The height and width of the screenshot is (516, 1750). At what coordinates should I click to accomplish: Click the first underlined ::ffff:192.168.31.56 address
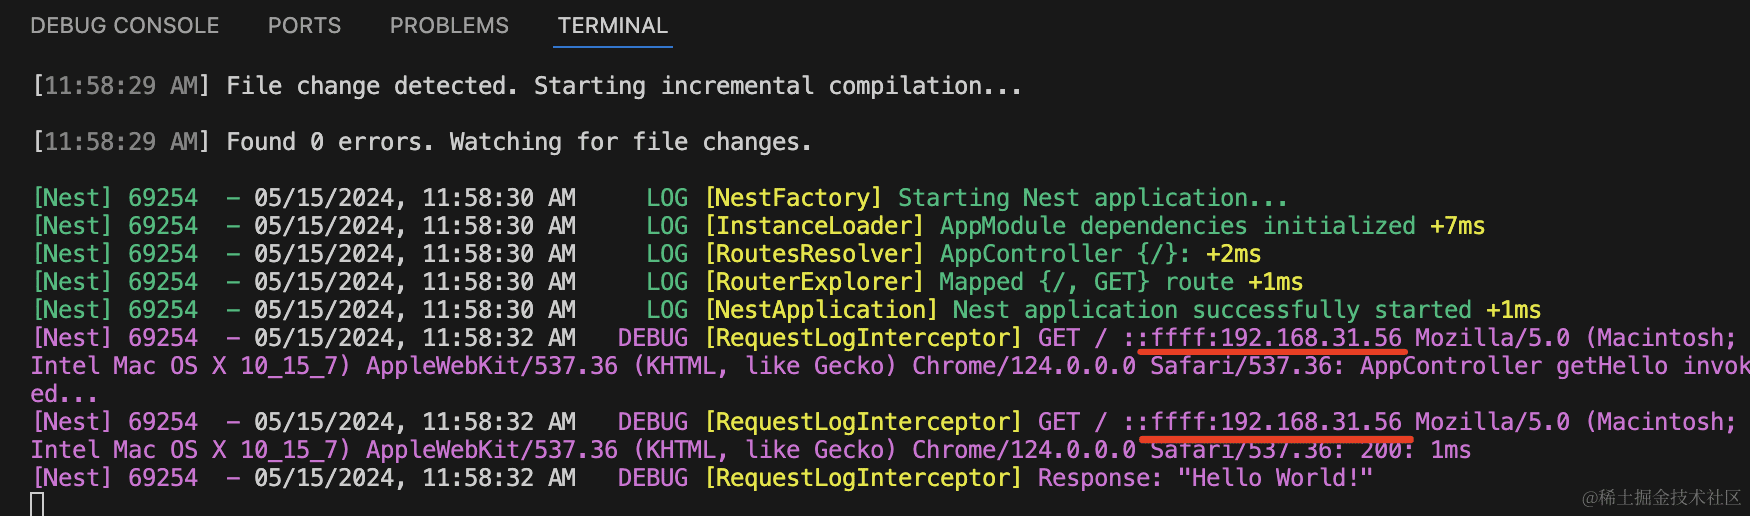coord(1264,338)
